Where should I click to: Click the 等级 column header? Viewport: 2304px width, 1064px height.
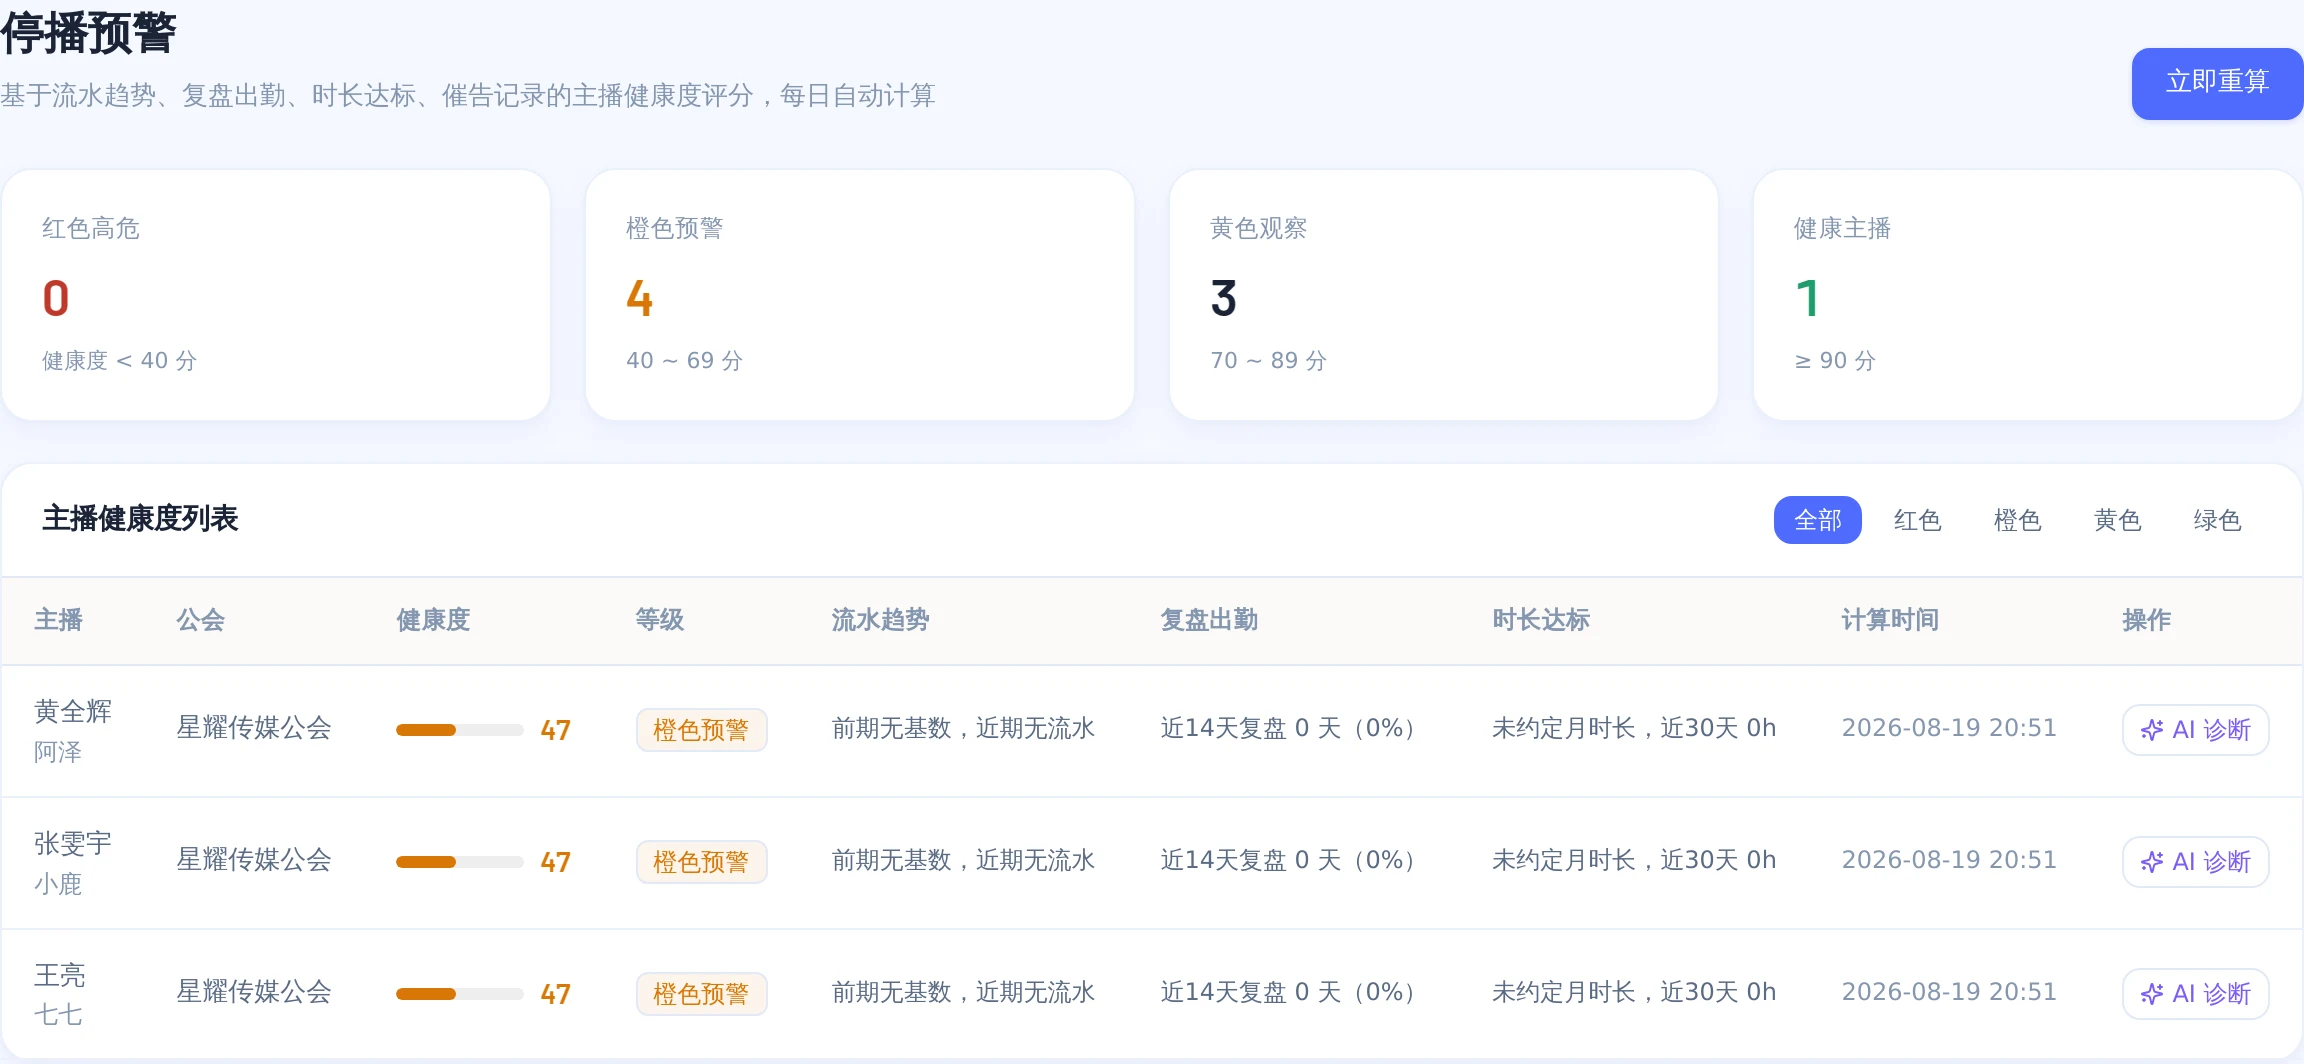(660, 620)
